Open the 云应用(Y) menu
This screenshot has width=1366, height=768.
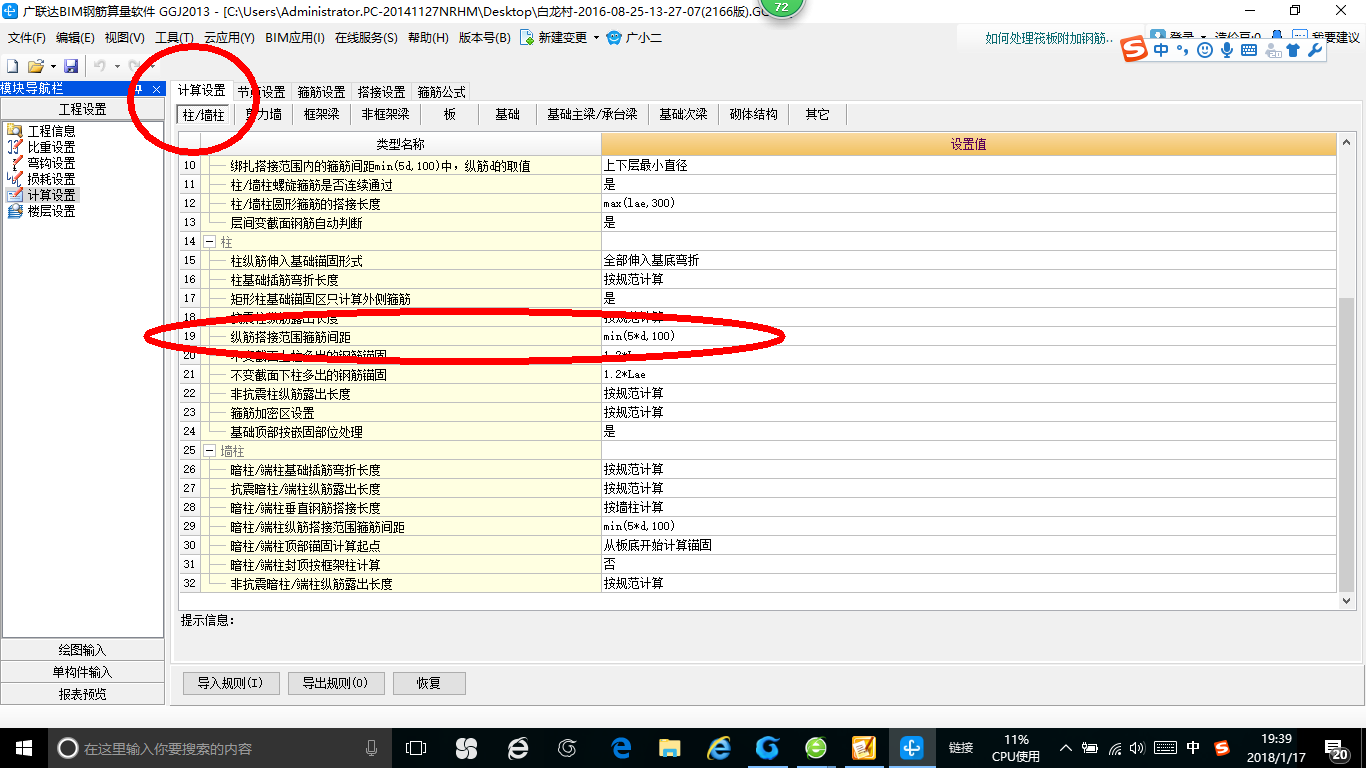[x=228, y=38]
